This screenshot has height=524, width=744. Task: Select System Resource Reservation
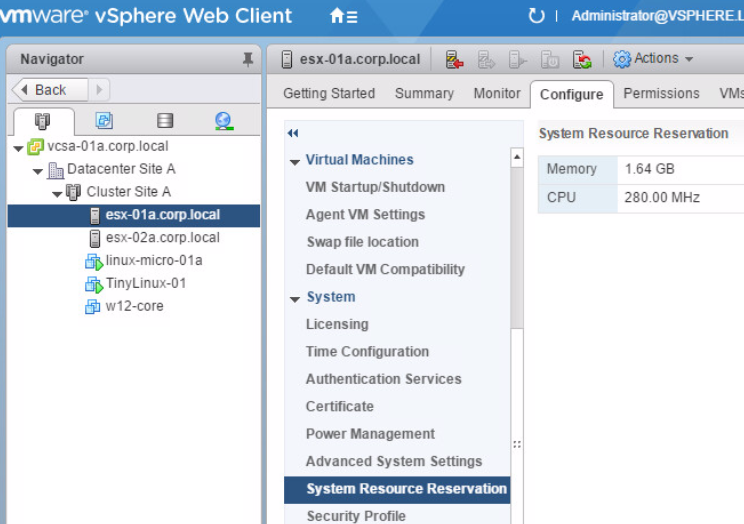point(397,490)
